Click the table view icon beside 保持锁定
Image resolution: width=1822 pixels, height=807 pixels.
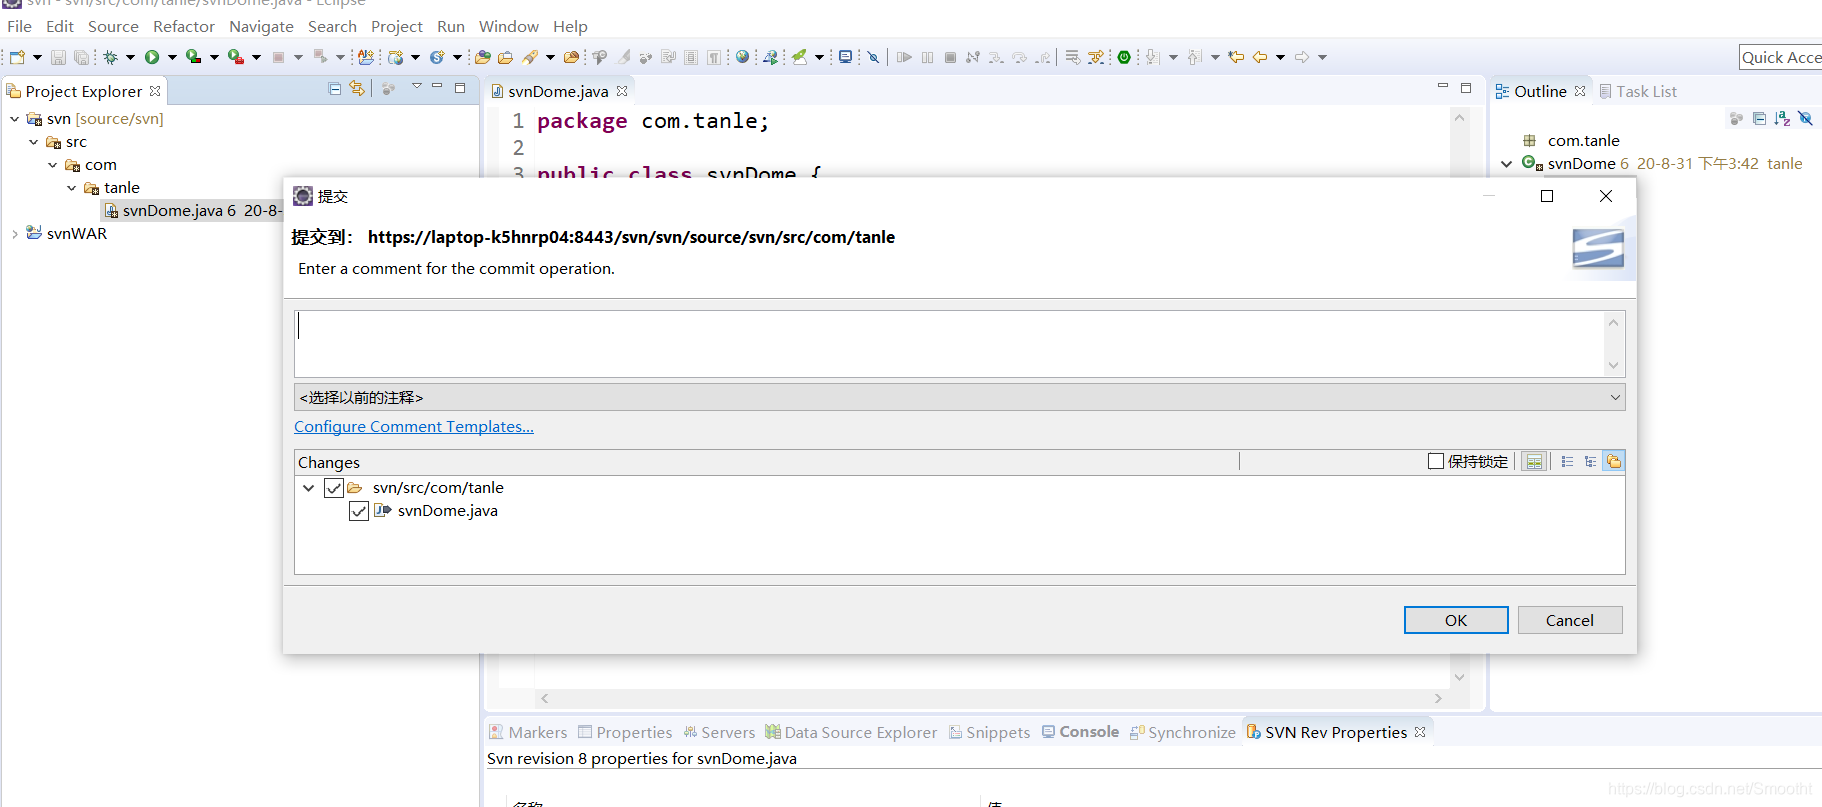1535,461
